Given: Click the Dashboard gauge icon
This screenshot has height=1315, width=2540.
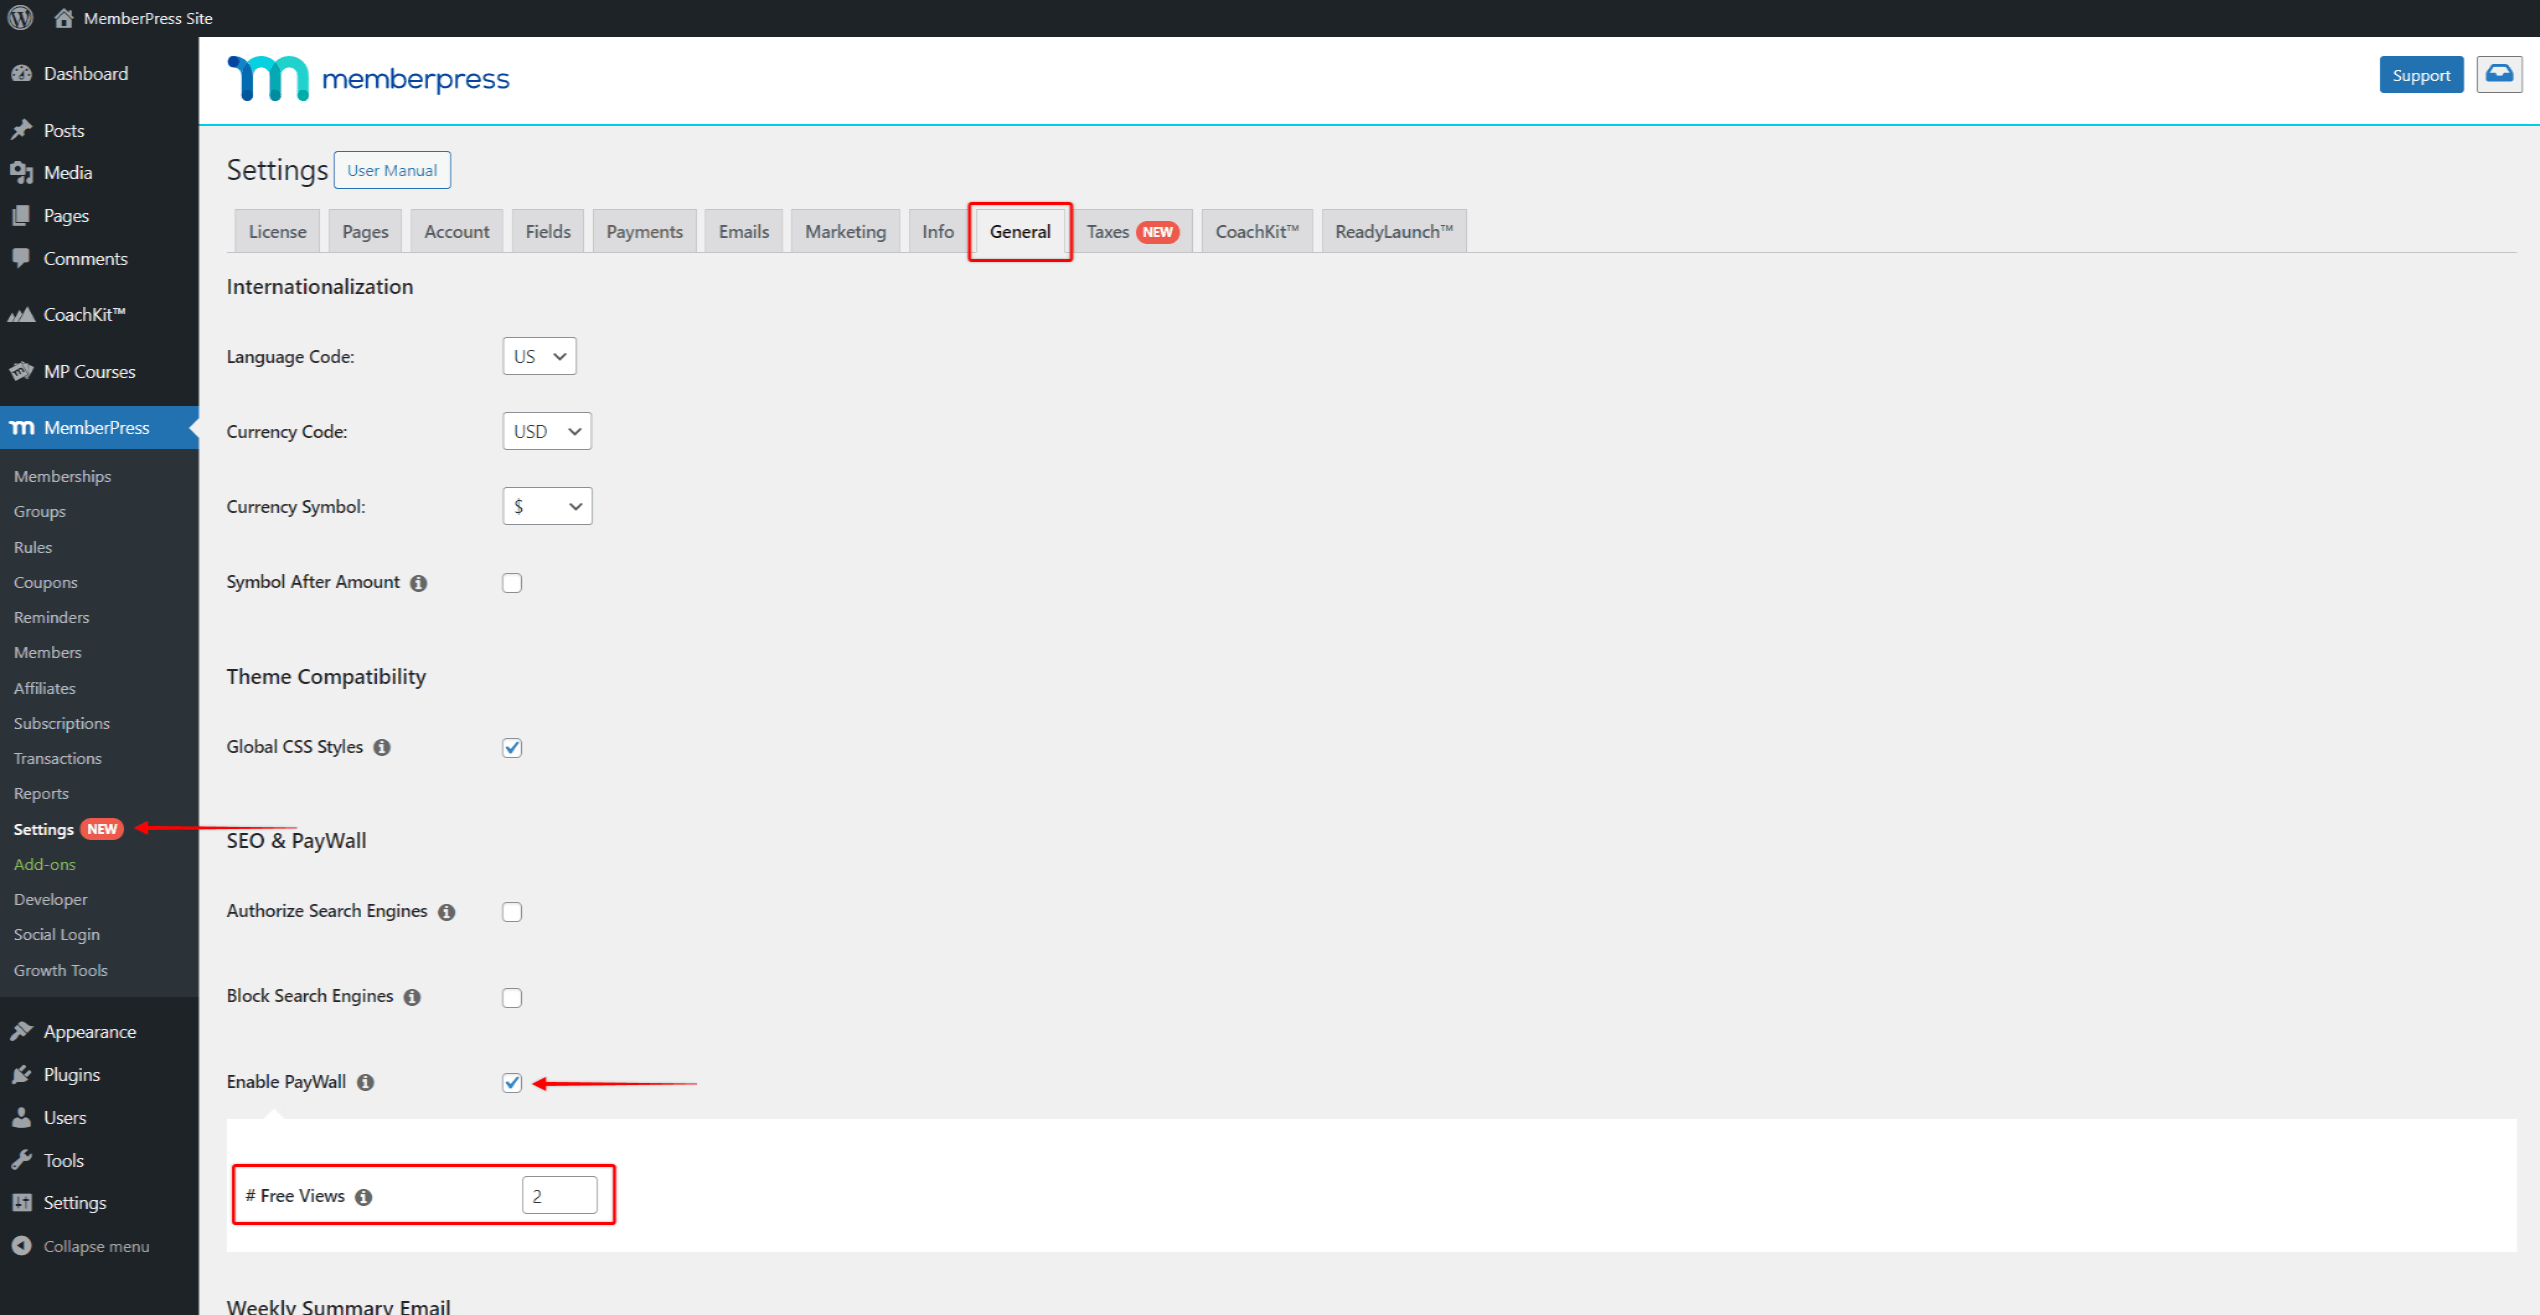Looking at the screenshot, I should click(x=21, y=74).
